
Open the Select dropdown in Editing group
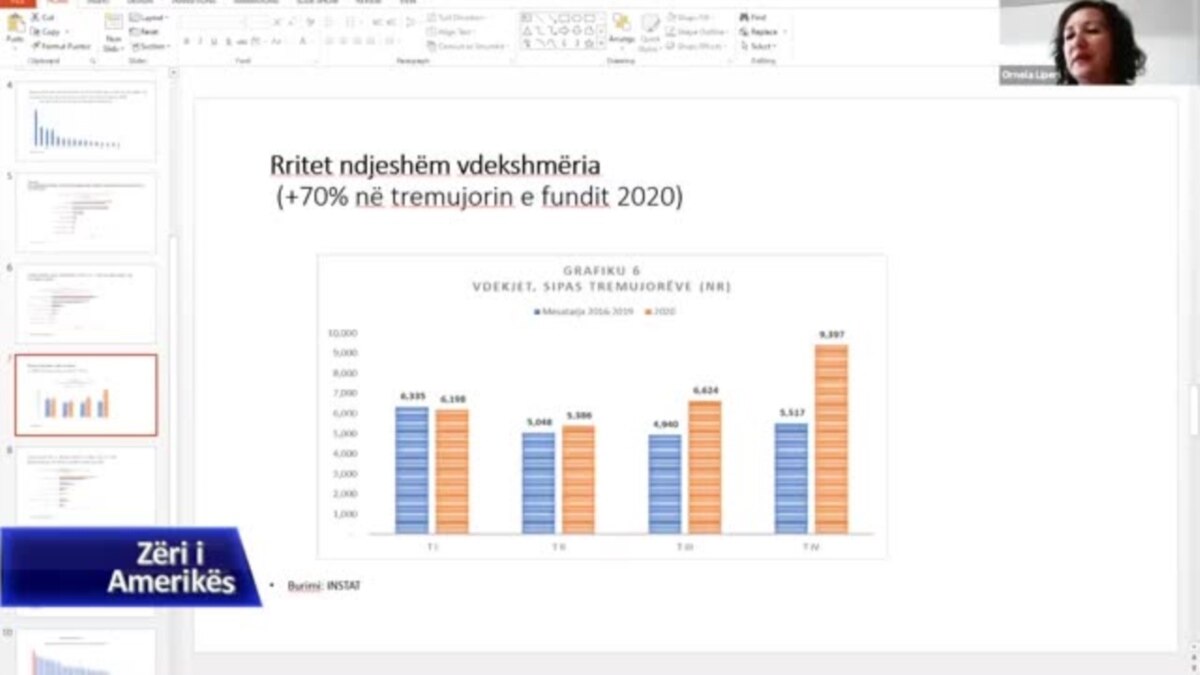759,46
